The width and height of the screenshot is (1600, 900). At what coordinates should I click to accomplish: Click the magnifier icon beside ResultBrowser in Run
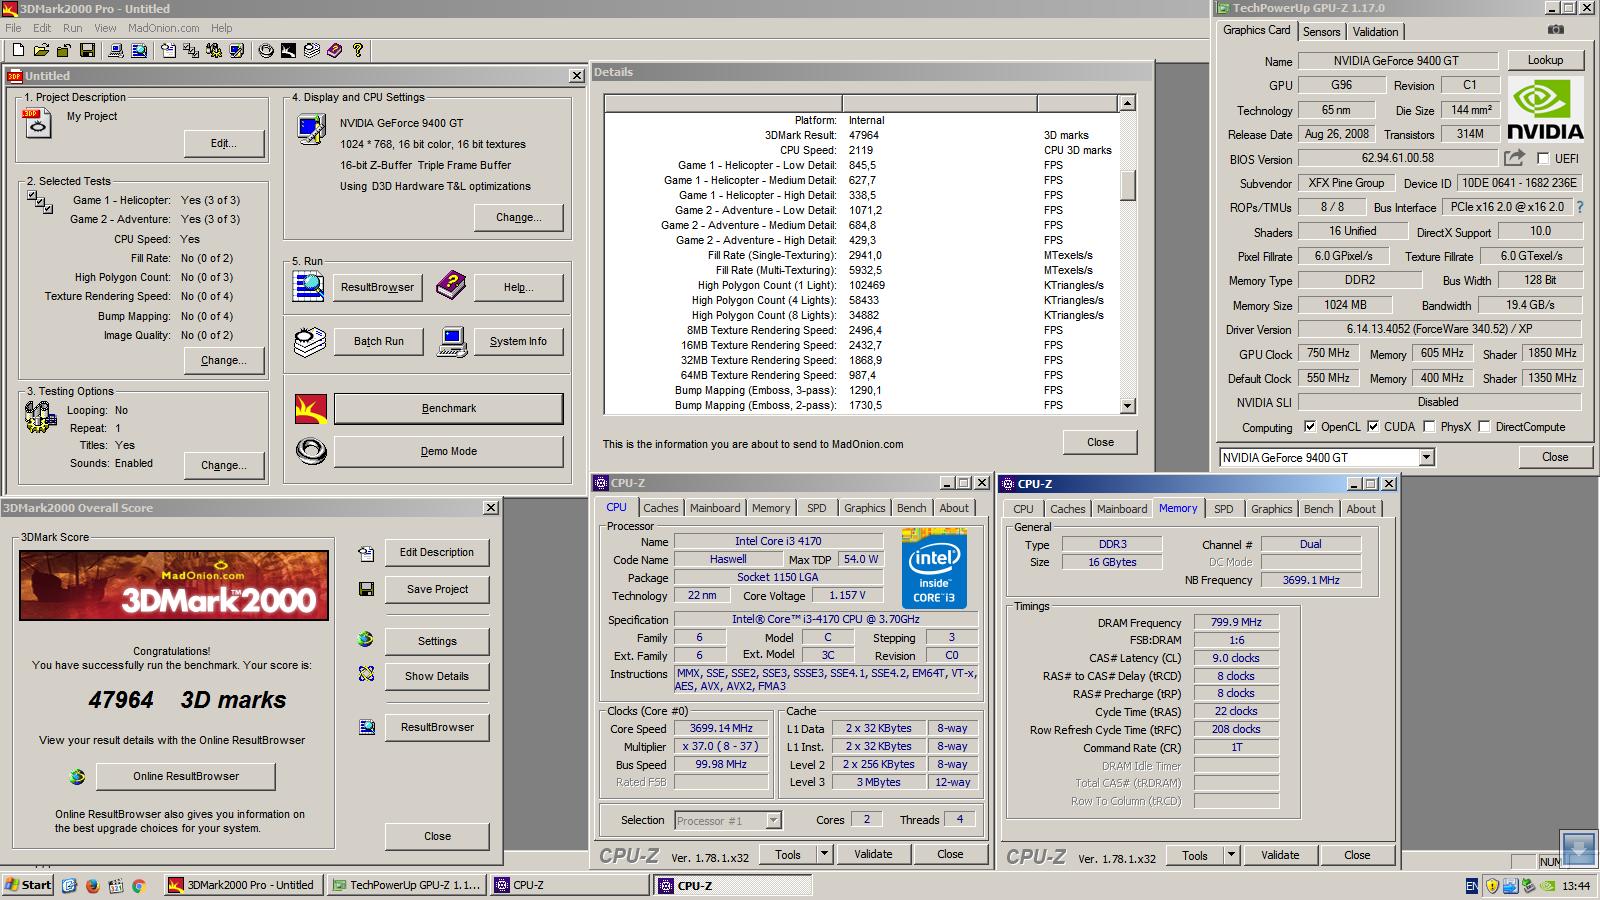pos(309,287)
